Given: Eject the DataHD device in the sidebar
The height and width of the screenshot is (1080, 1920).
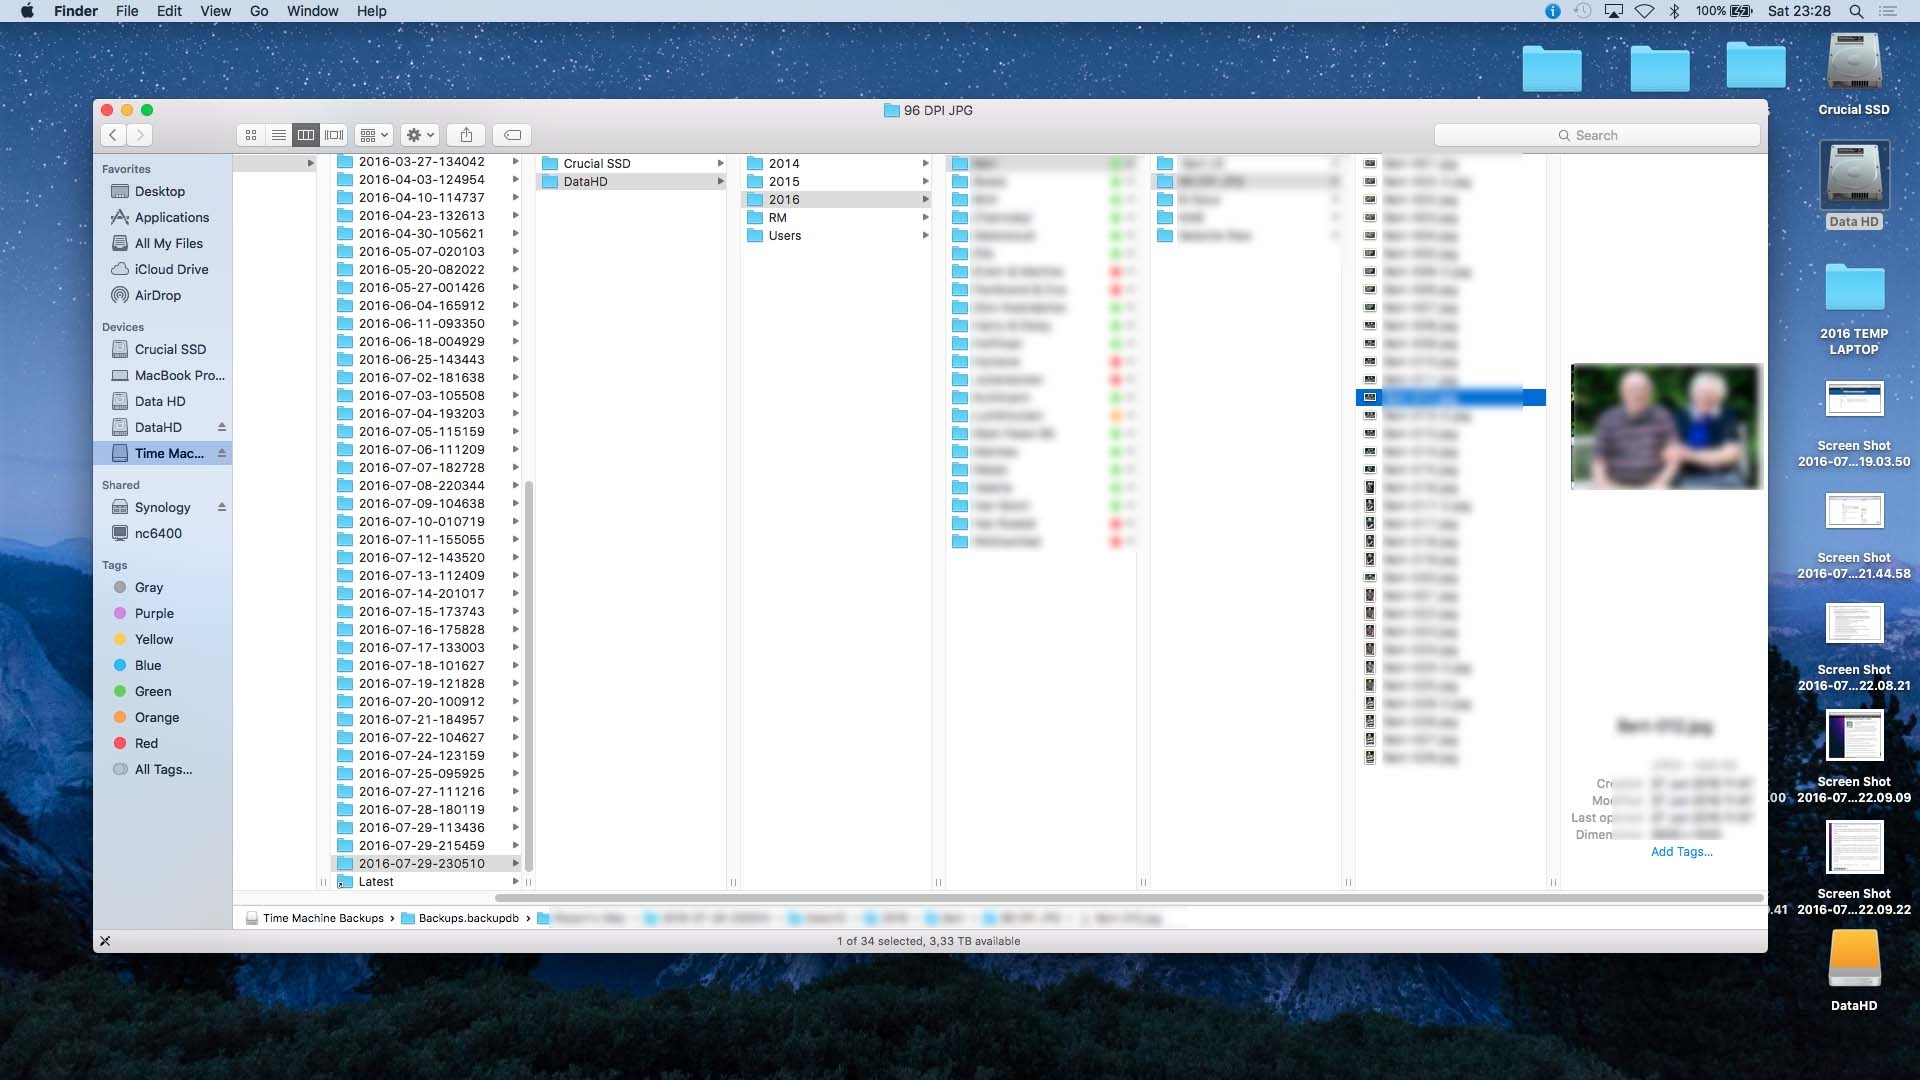Looking at the screenshot, I should point(222,427).
